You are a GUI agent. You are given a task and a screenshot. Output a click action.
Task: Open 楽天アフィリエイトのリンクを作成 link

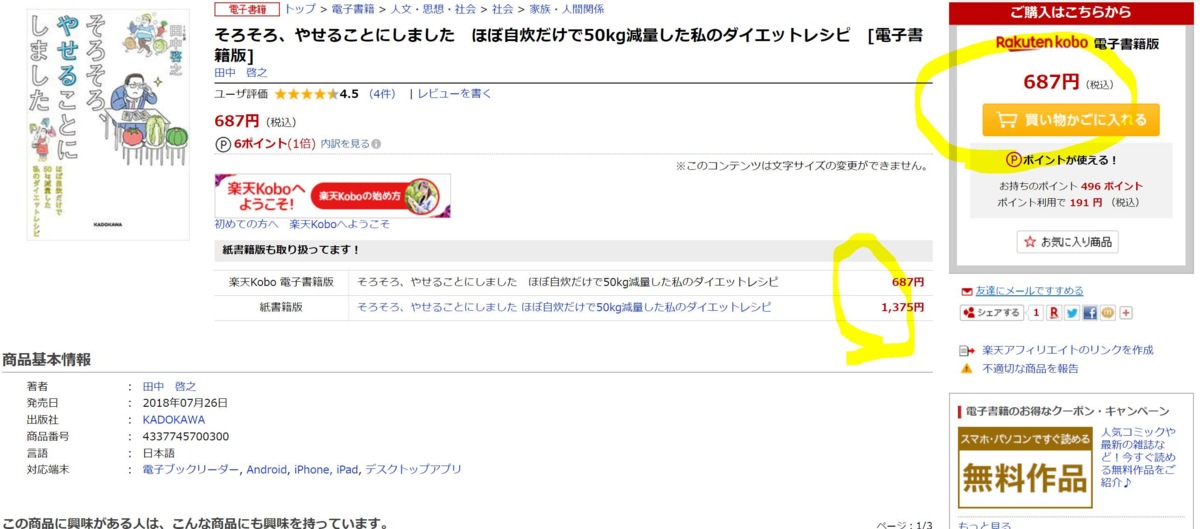point(1068,350)
